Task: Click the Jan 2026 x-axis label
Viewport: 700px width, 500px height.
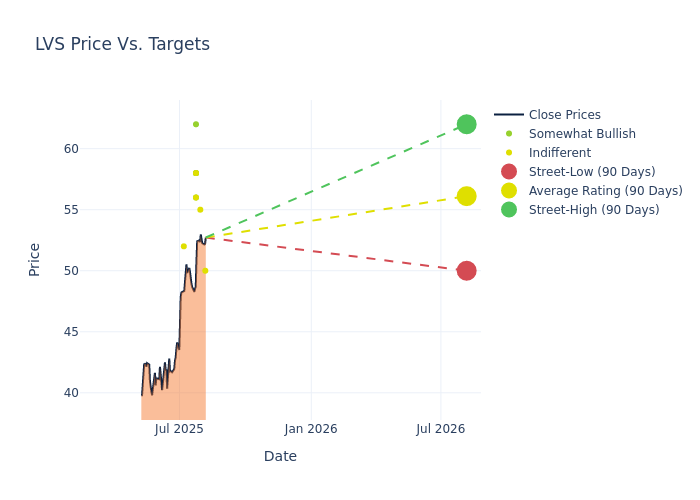Action: [311, 429]
